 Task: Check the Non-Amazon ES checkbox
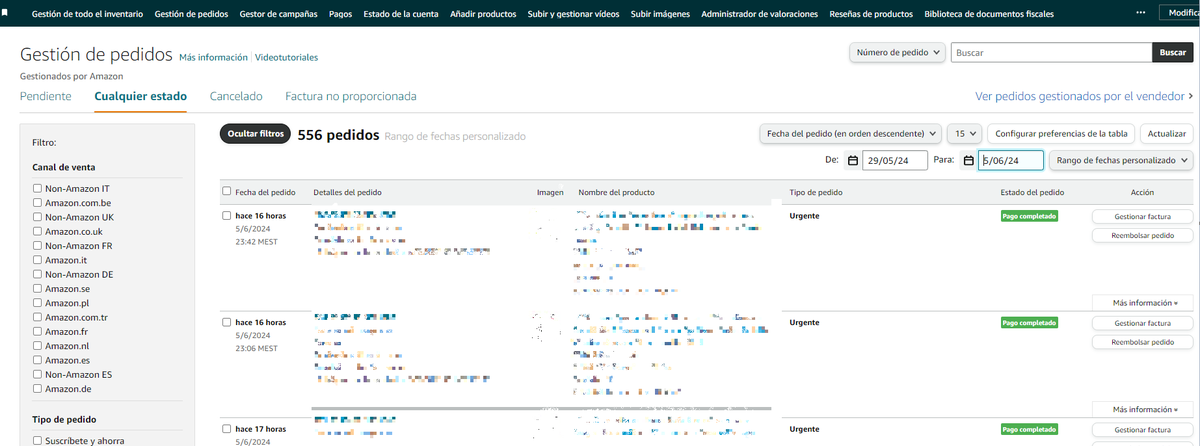coord(37,374)
